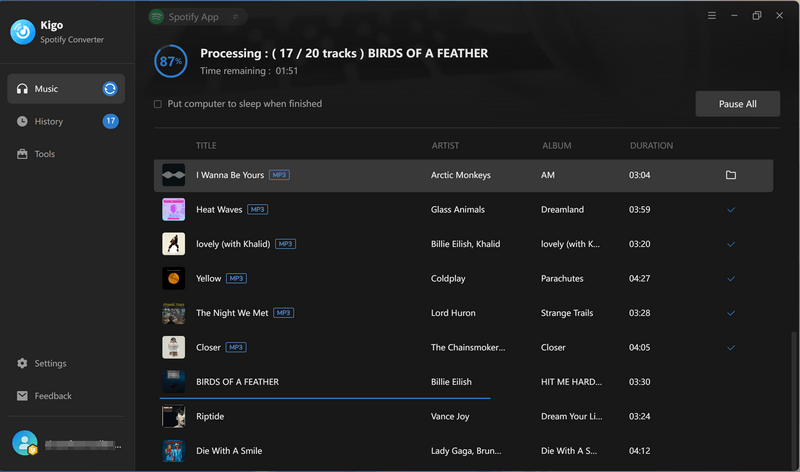The image size is (800, 472).
Task: Select the Die With A Smile title
Action: [229, 451]
